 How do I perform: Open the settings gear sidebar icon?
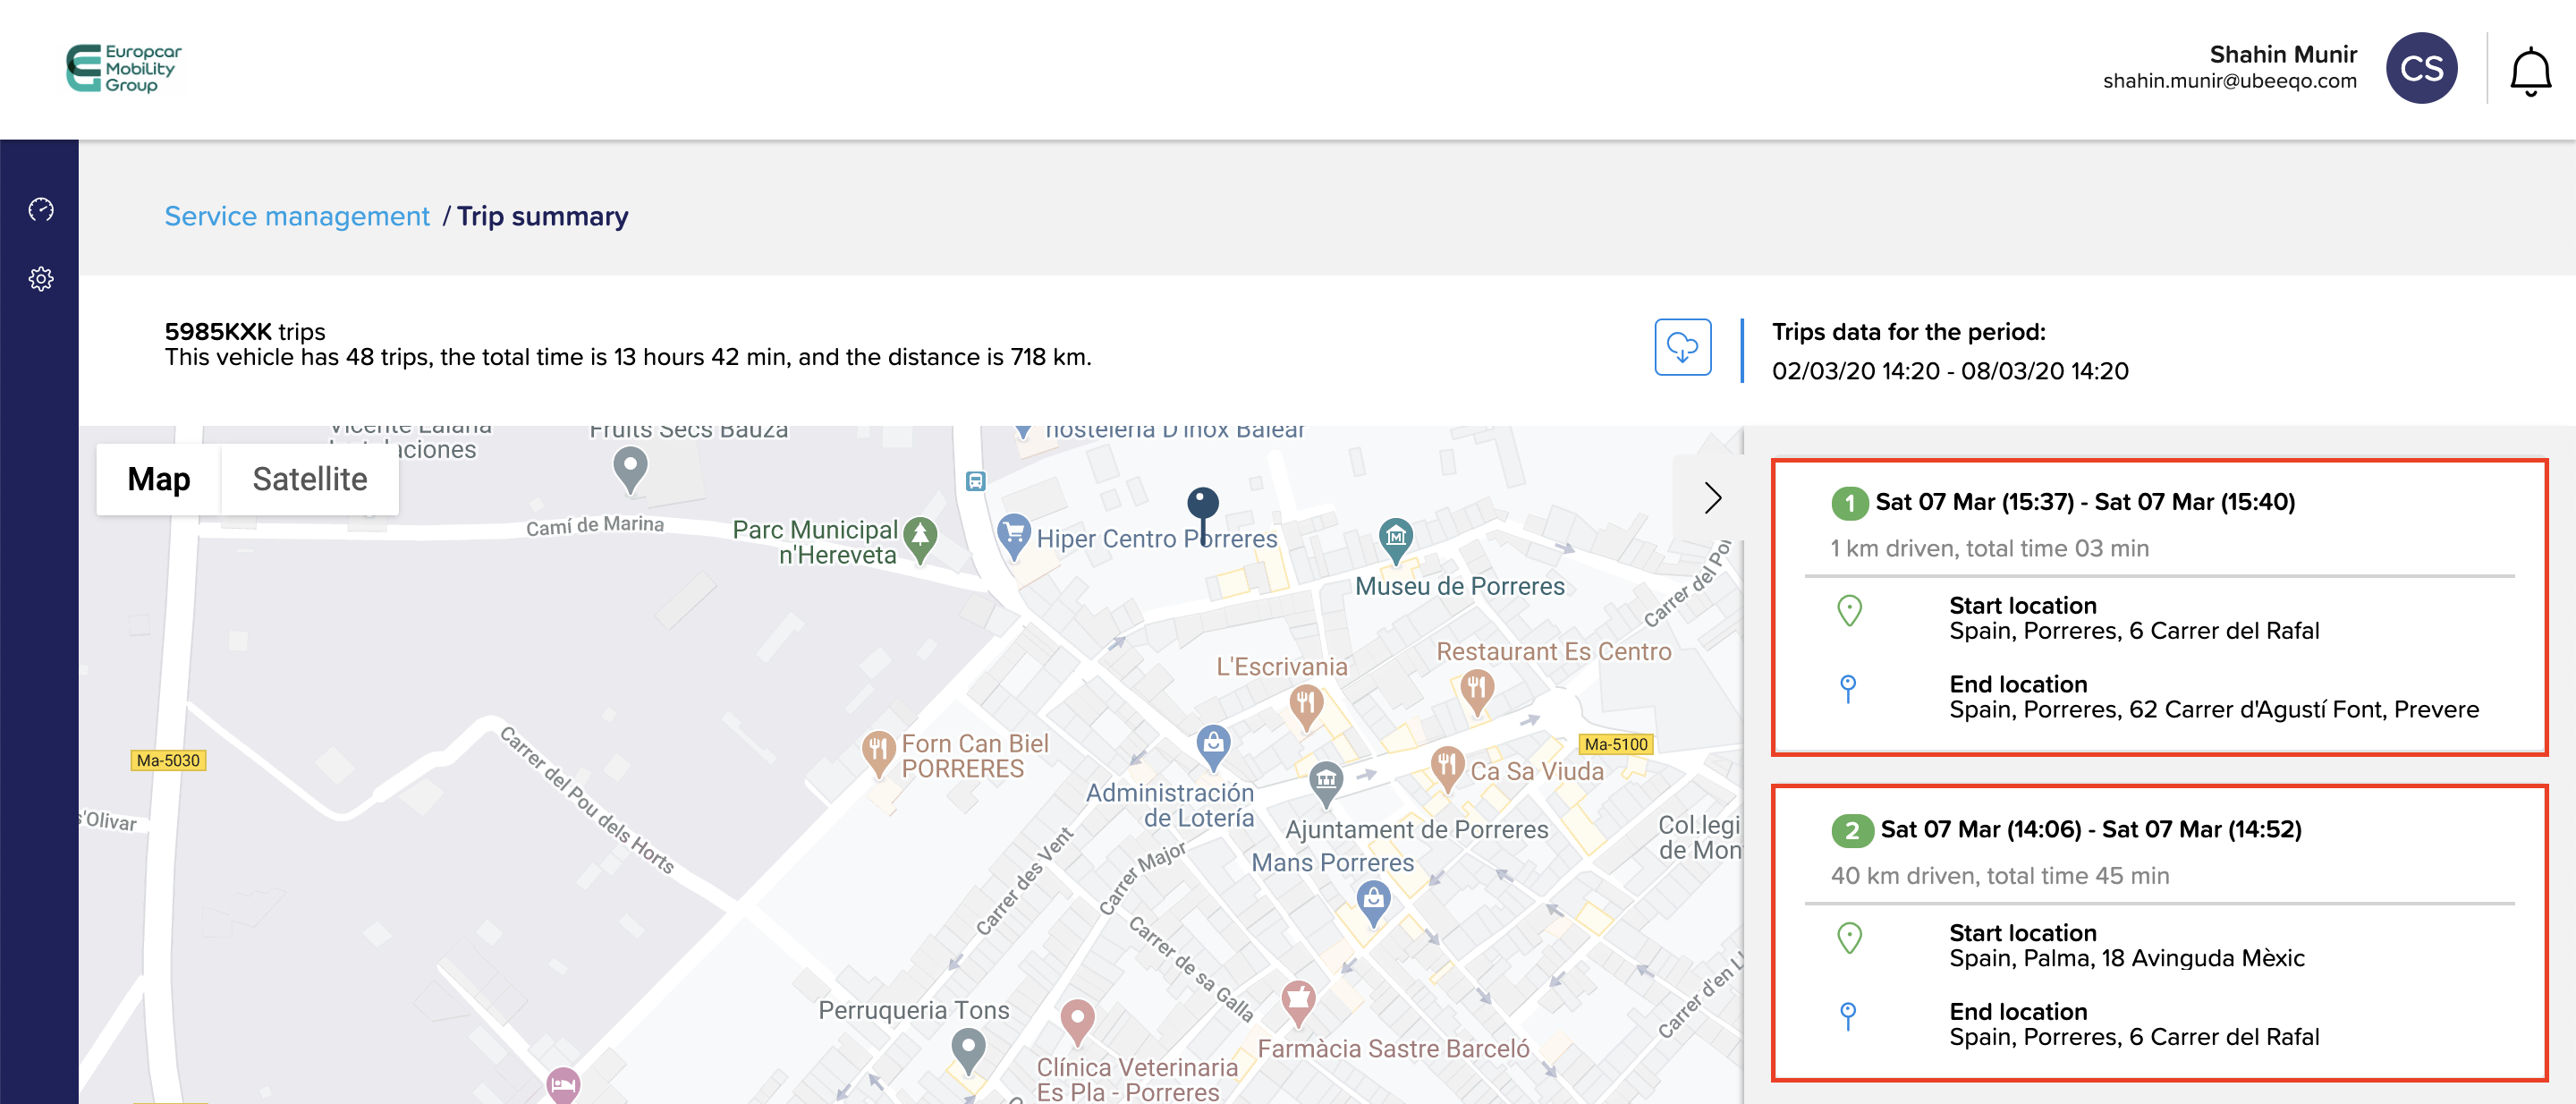(41, 278)
